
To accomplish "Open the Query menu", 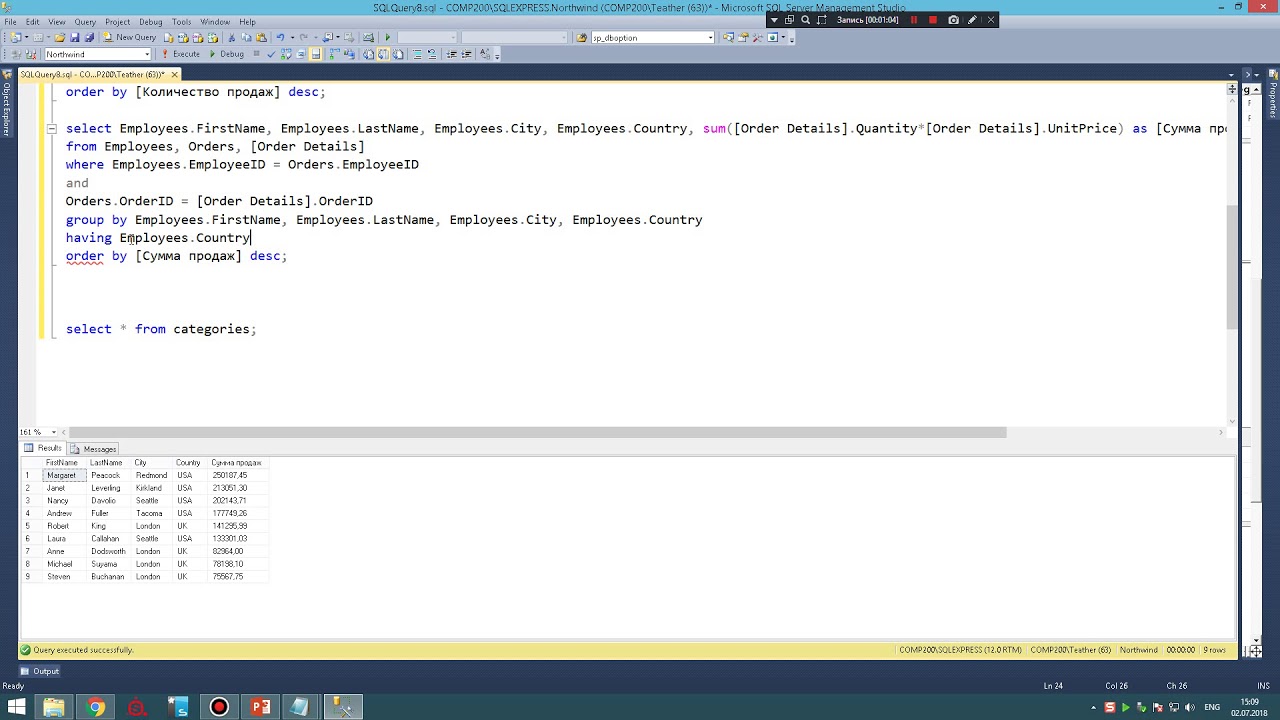I will [x=85, y=21].
